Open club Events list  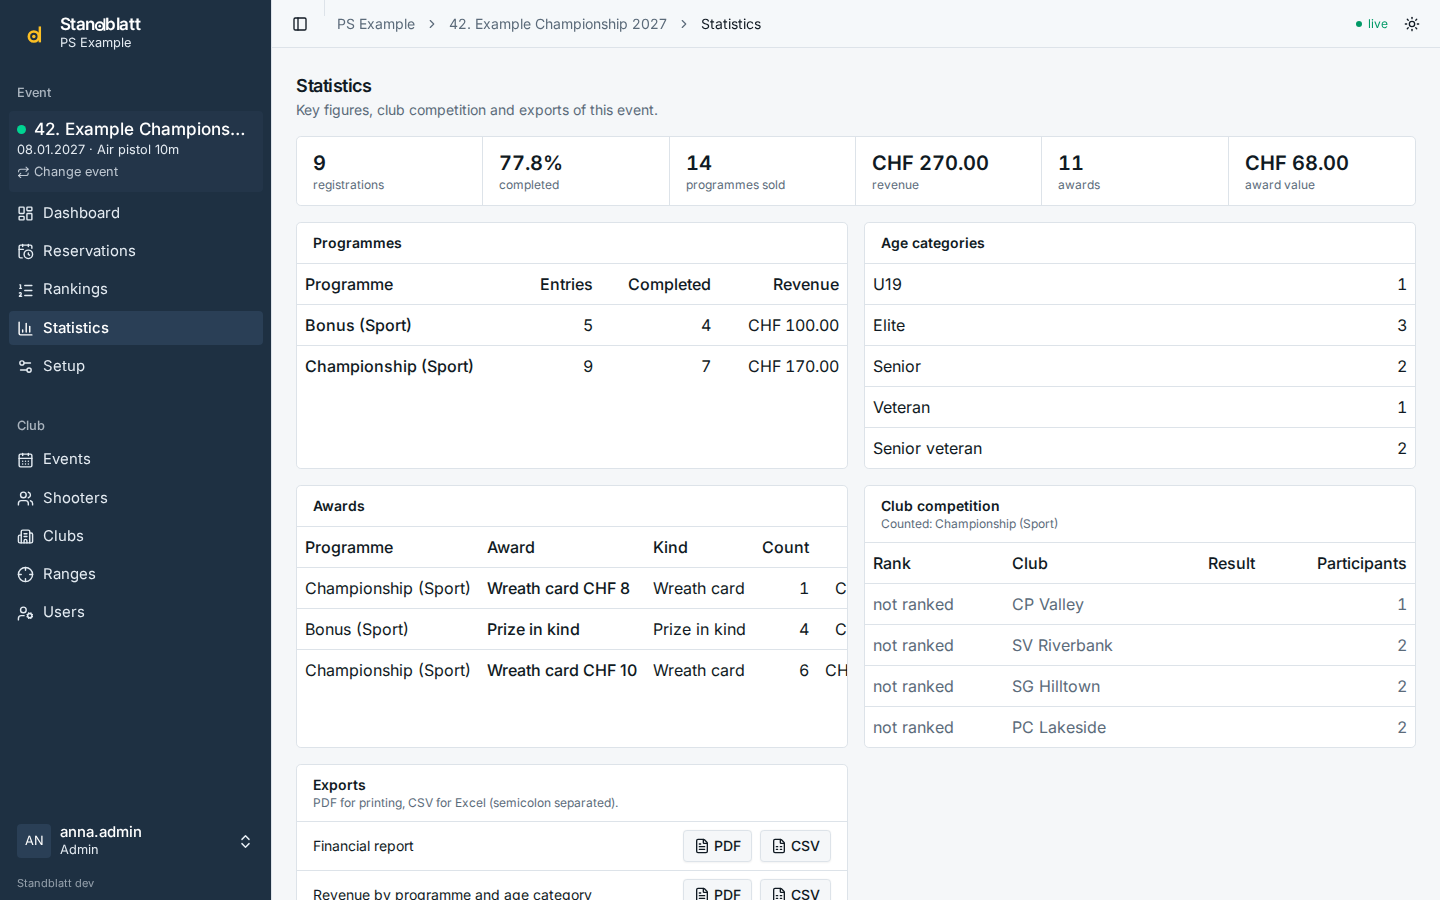tap(136, 459)
